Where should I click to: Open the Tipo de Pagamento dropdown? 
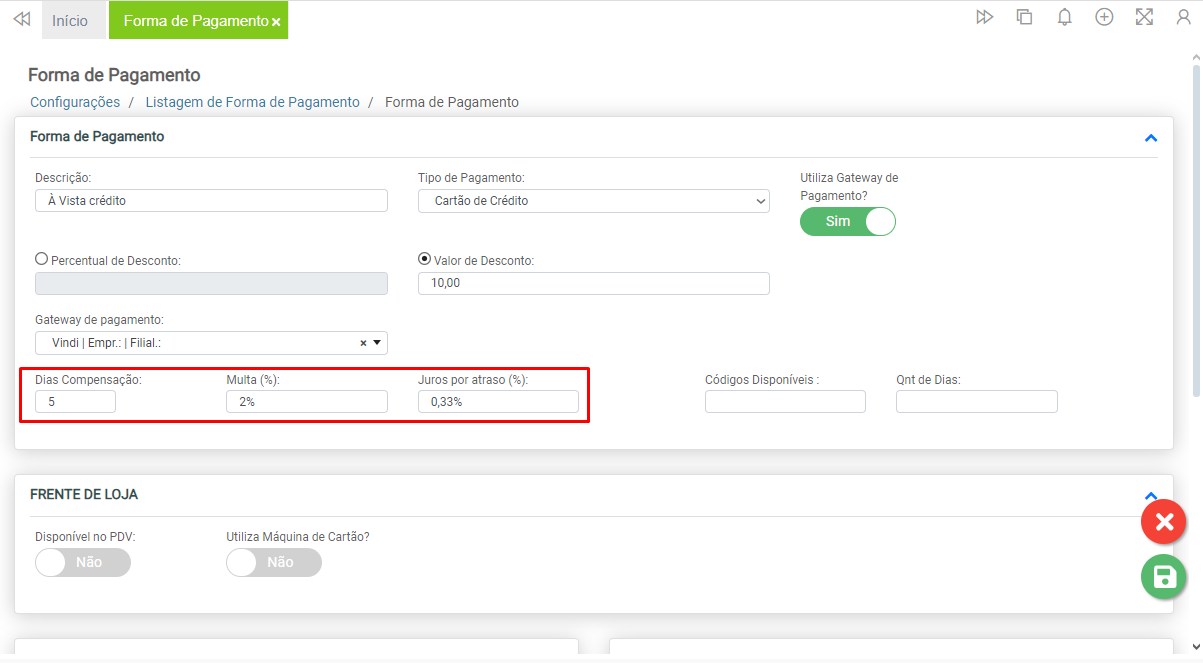point(593,201)
